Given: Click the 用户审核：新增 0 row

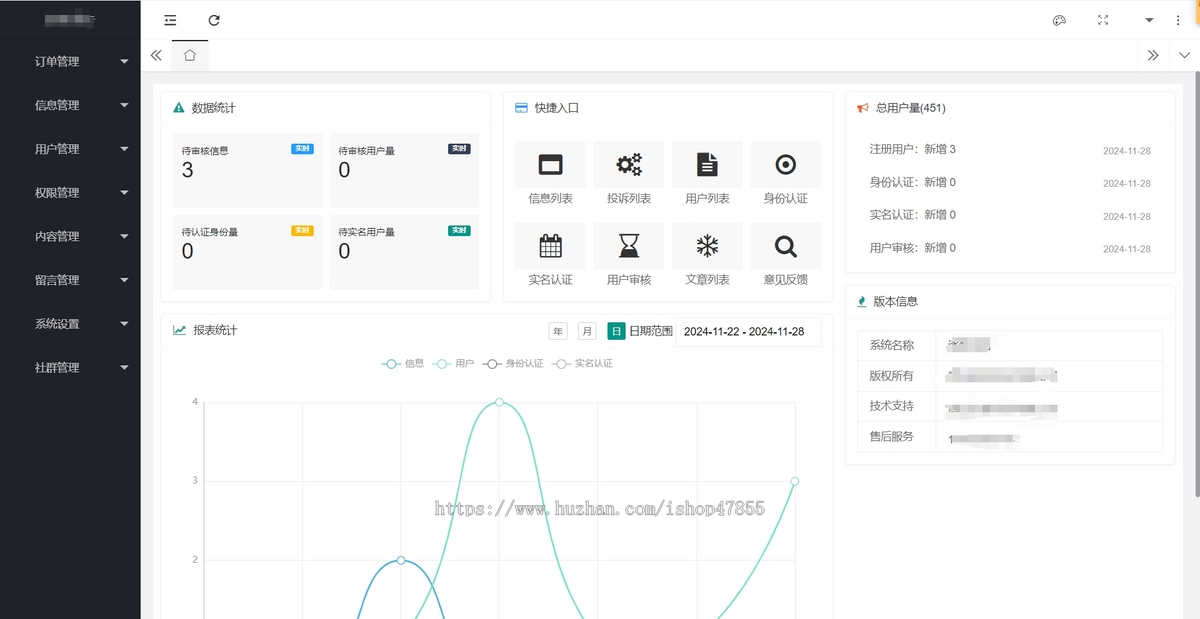Looking at the screenshot, I should 1010,248.
